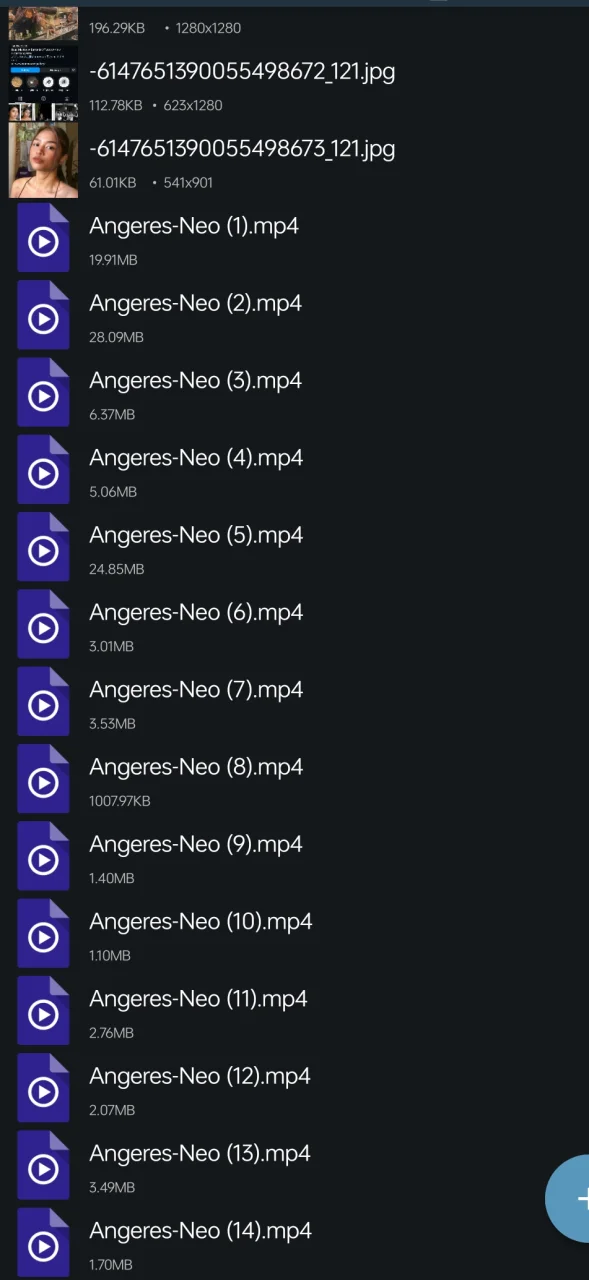Open the screenshot thumbnail ending 498672_121
589x1280 pixels.
click(x=43, y=83)
